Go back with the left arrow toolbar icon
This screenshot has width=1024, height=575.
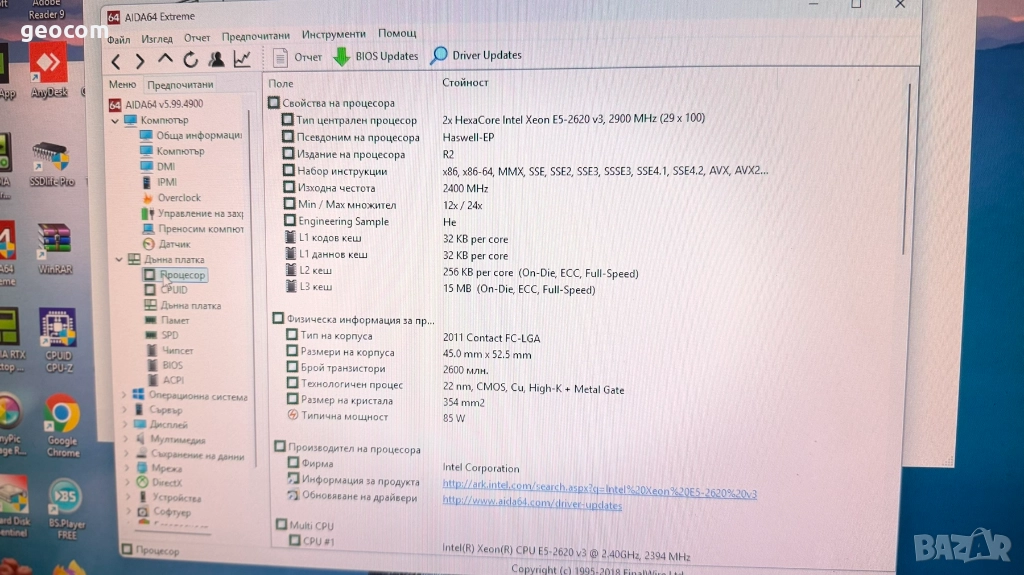116,61
